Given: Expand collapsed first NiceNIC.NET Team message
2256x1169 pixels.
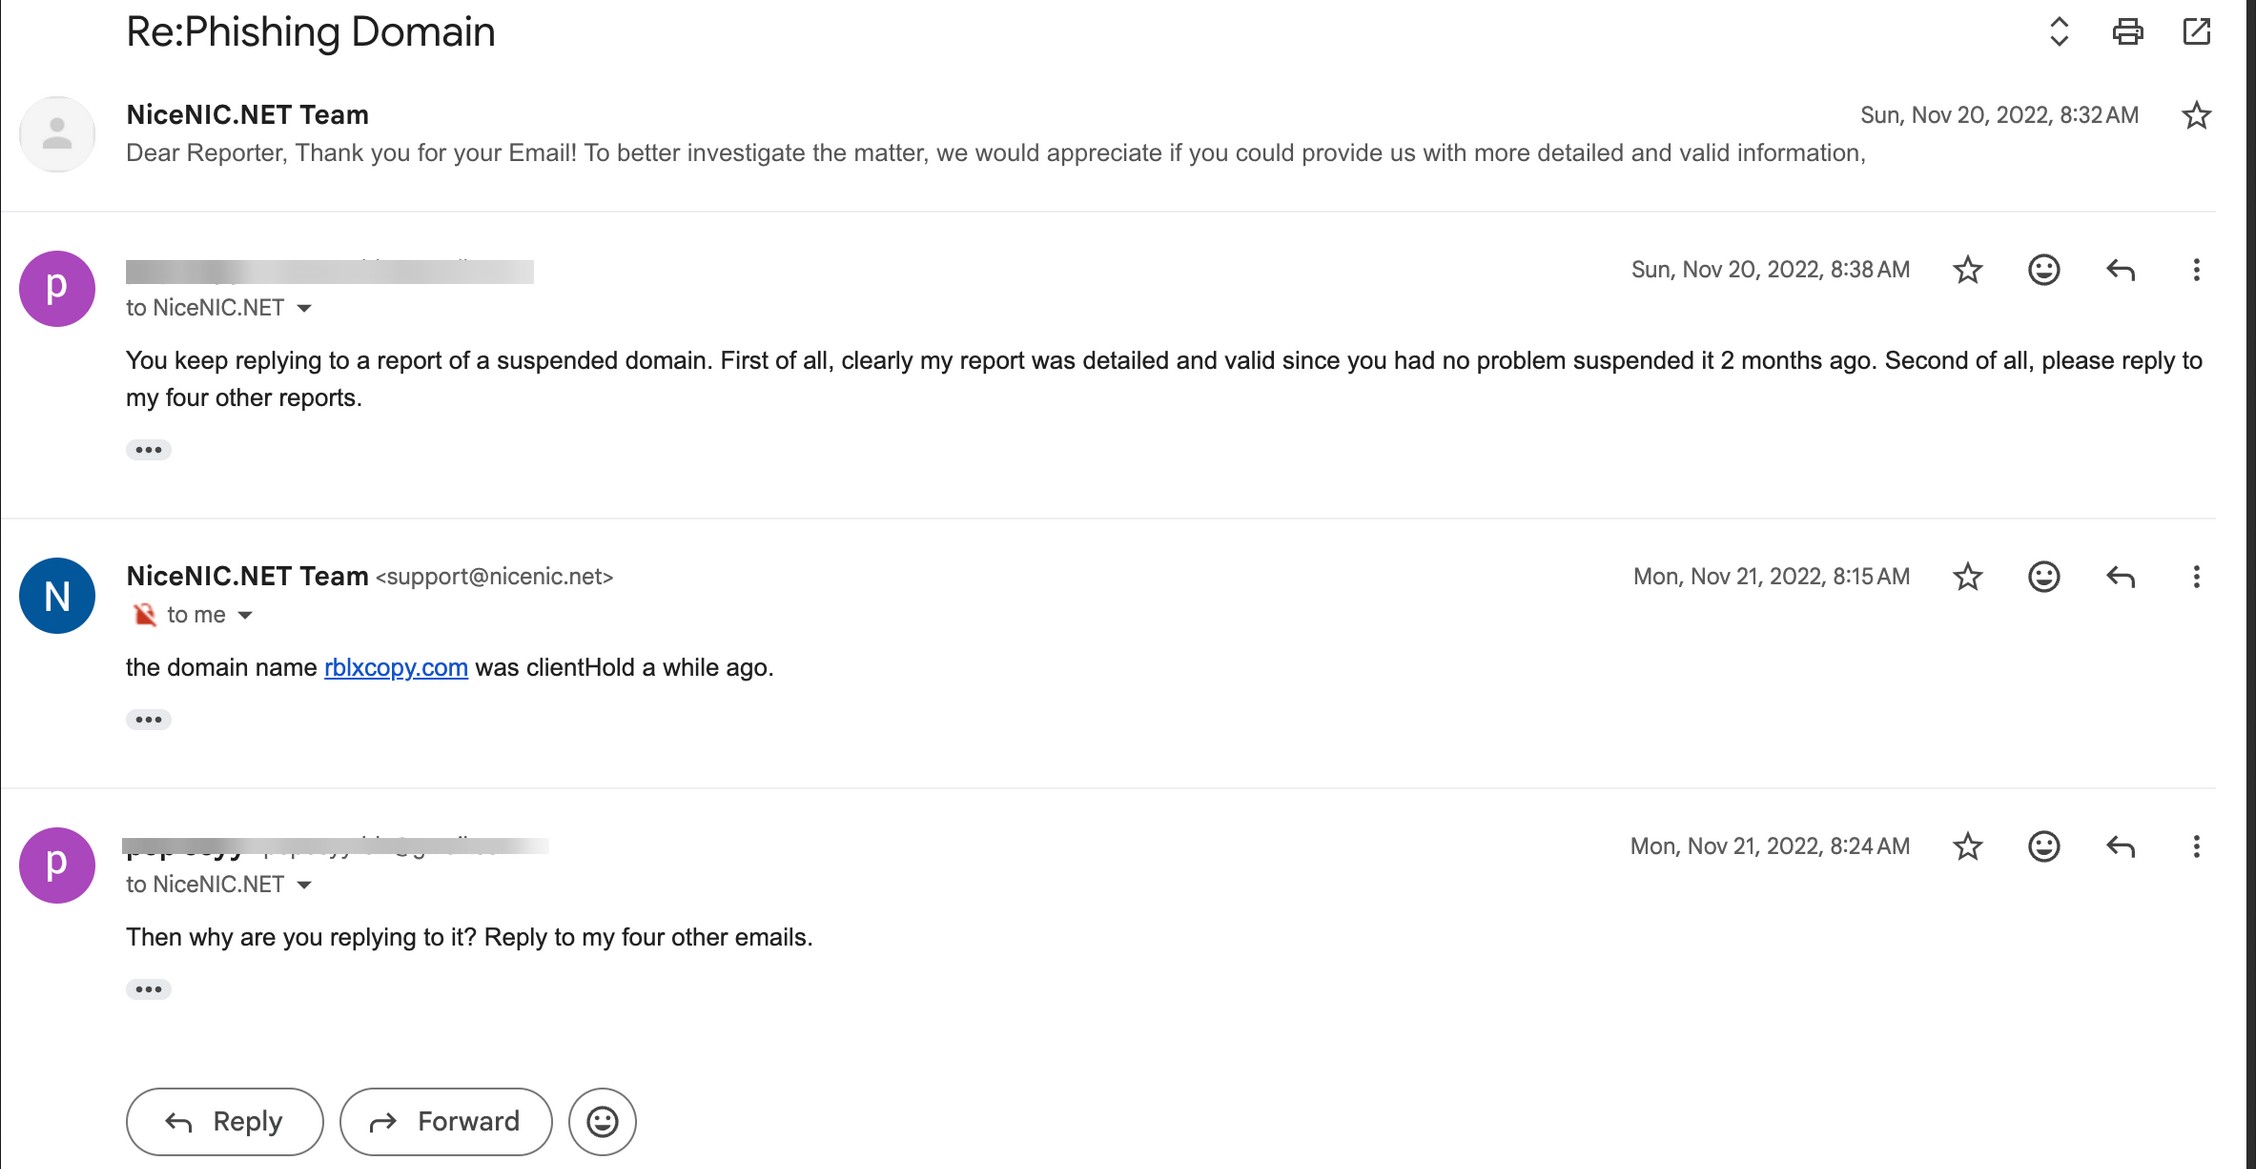Looking at the screenshot, I should 995,153.
